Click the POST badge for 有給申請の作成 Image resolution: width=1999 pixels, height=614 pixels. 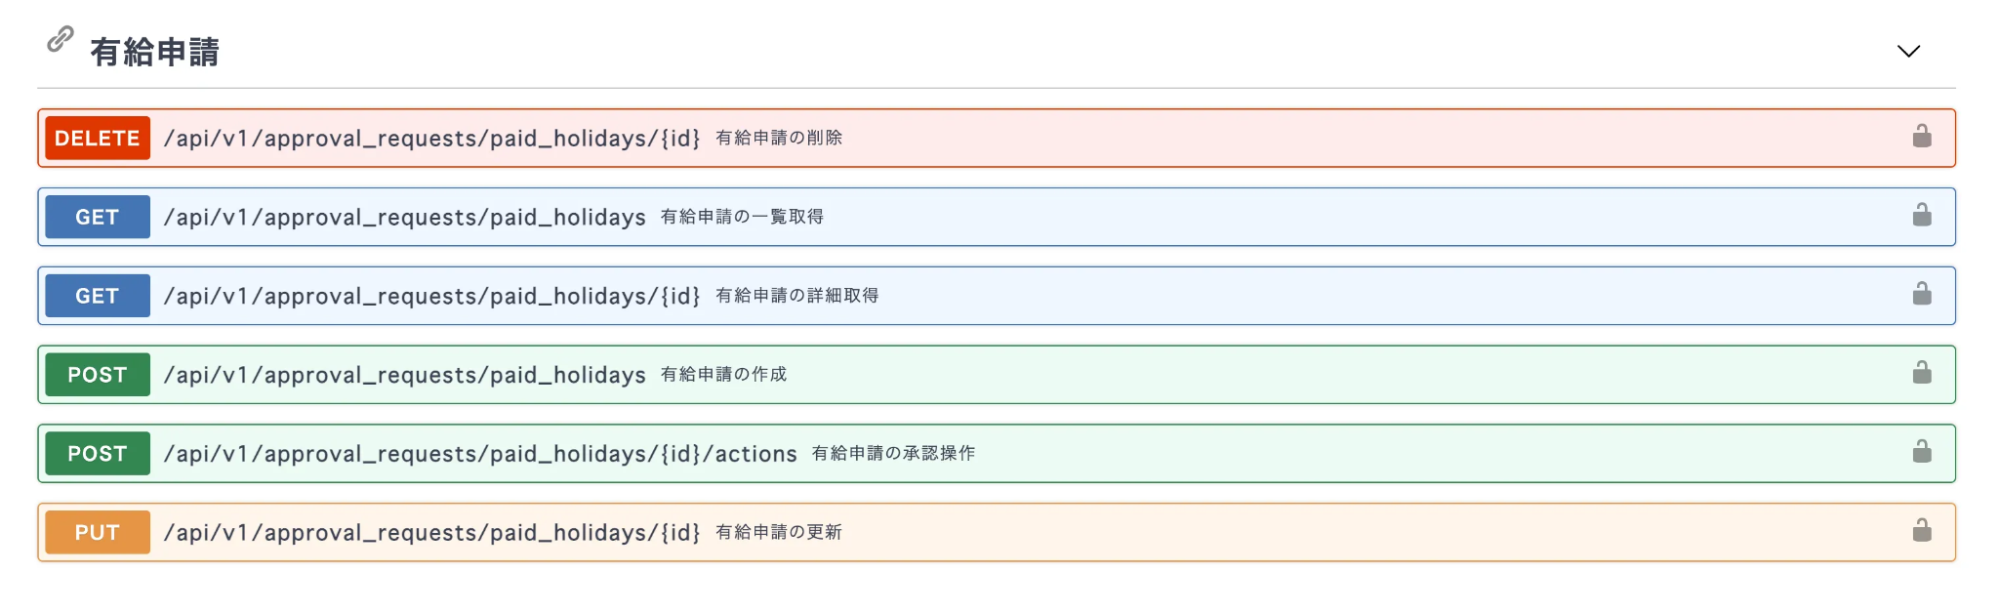[97, 375]
